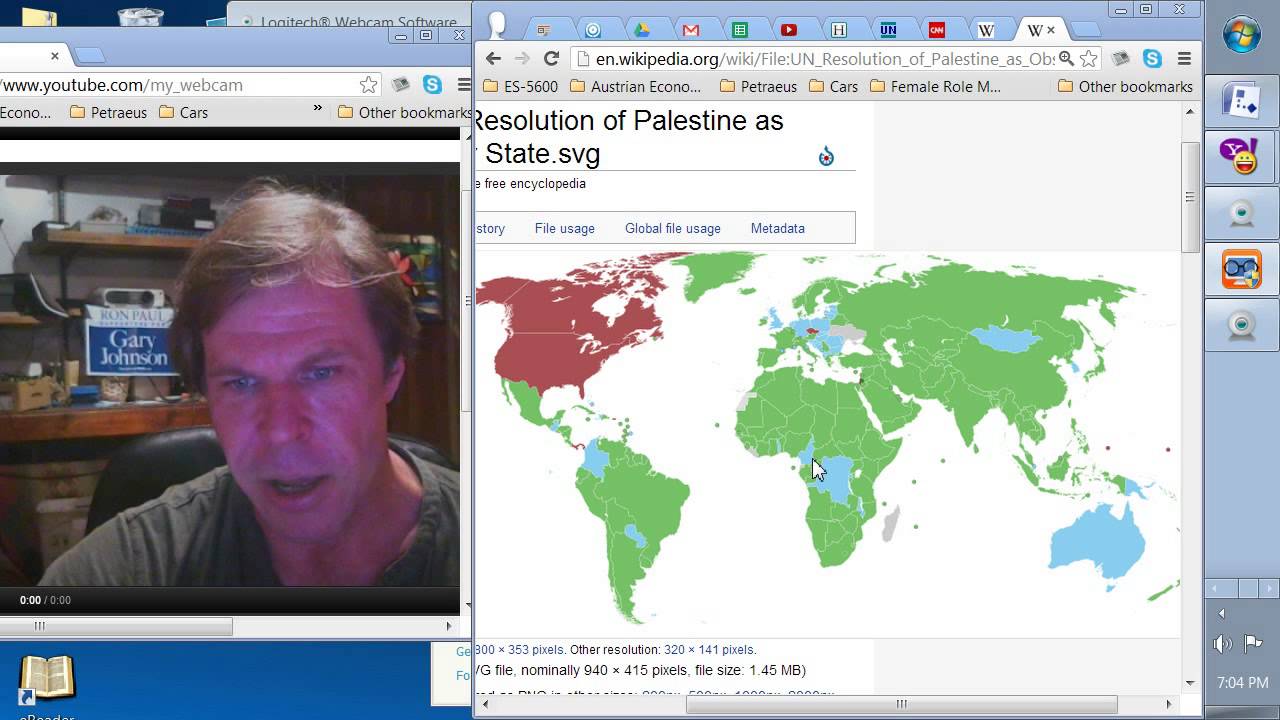The image size is (1280, 720).
Task: Open the Yahoo Messenger taskbar icon
Action: [x=1241, y=157]
